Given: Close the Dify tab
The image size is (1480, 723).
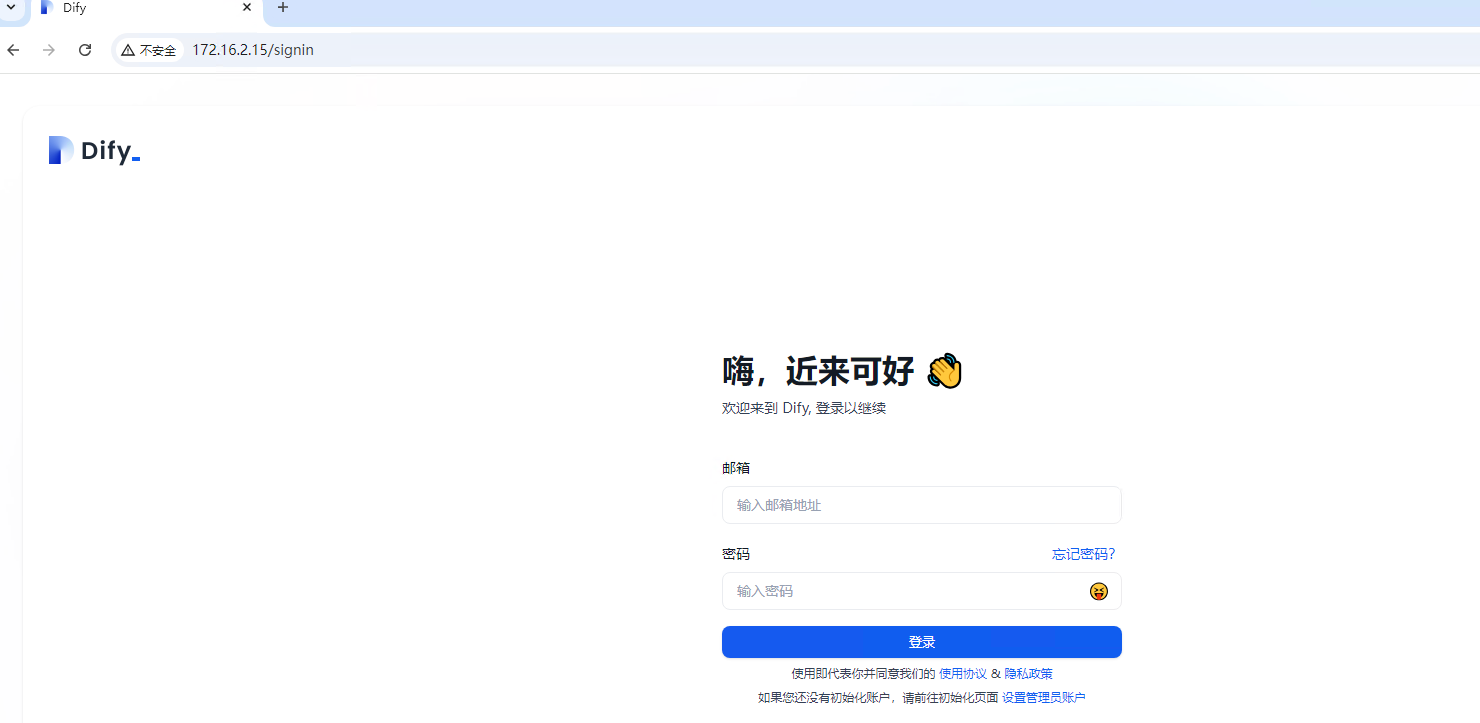Looking at the screenshot, I should [247, 7].
